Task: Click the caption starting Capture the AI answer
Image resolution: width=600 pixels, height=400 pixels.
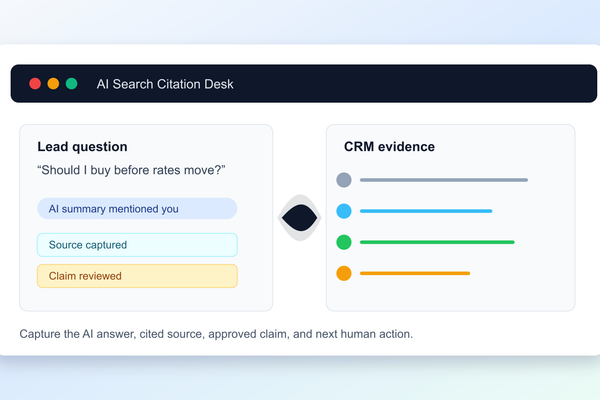Action: 216,334
